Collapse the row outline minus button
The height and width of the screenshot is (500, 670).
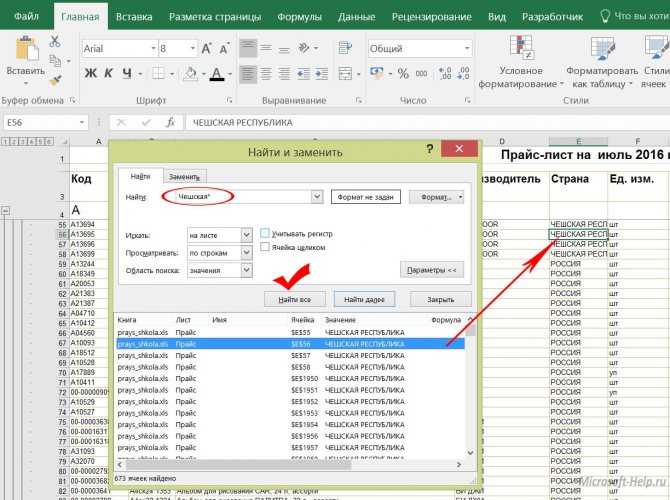pos(6,210)
